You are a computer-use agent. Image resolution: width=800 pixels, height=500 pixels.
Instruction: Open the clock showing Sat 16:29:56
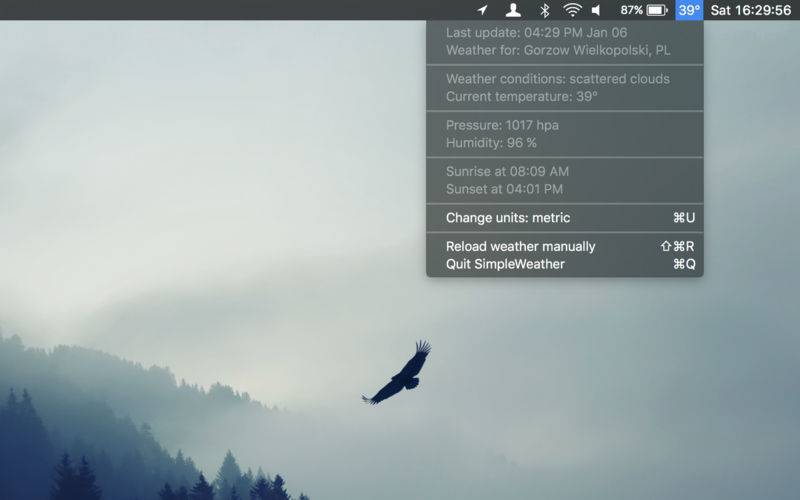click(x=751, y=10)
